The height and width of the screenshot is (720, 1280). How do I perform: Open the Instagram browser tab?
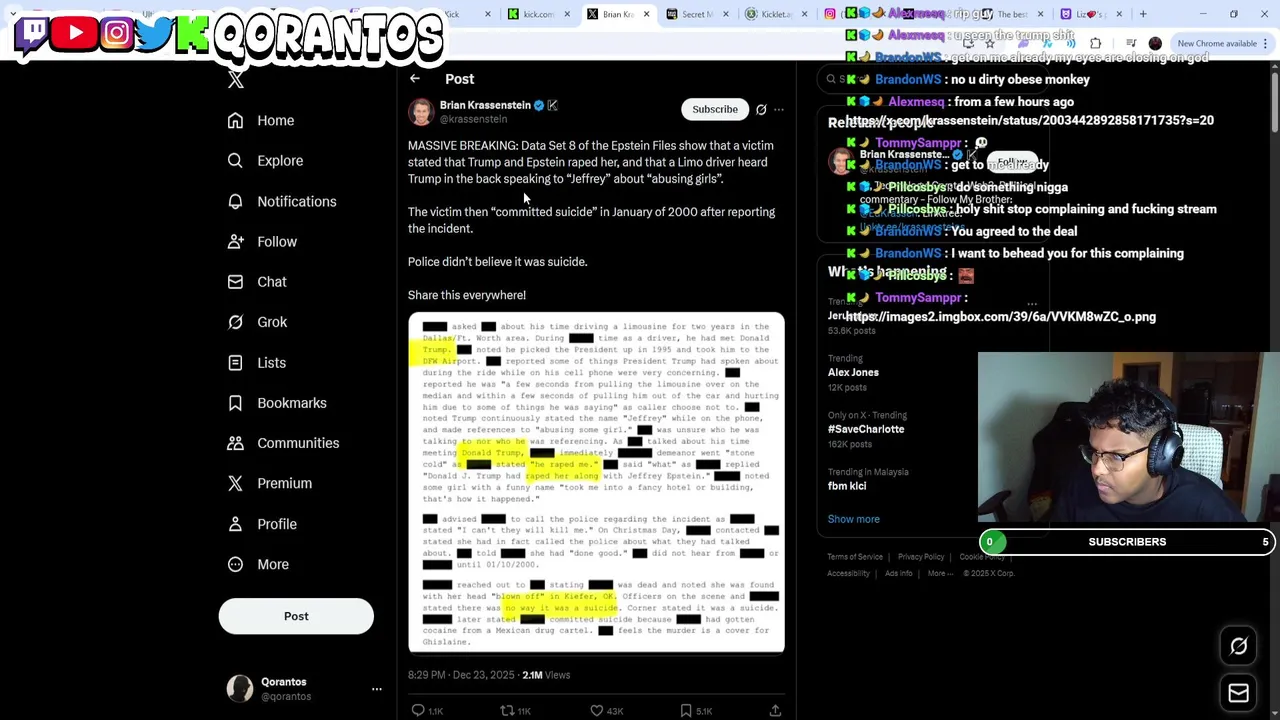click(x=829, y=14)
